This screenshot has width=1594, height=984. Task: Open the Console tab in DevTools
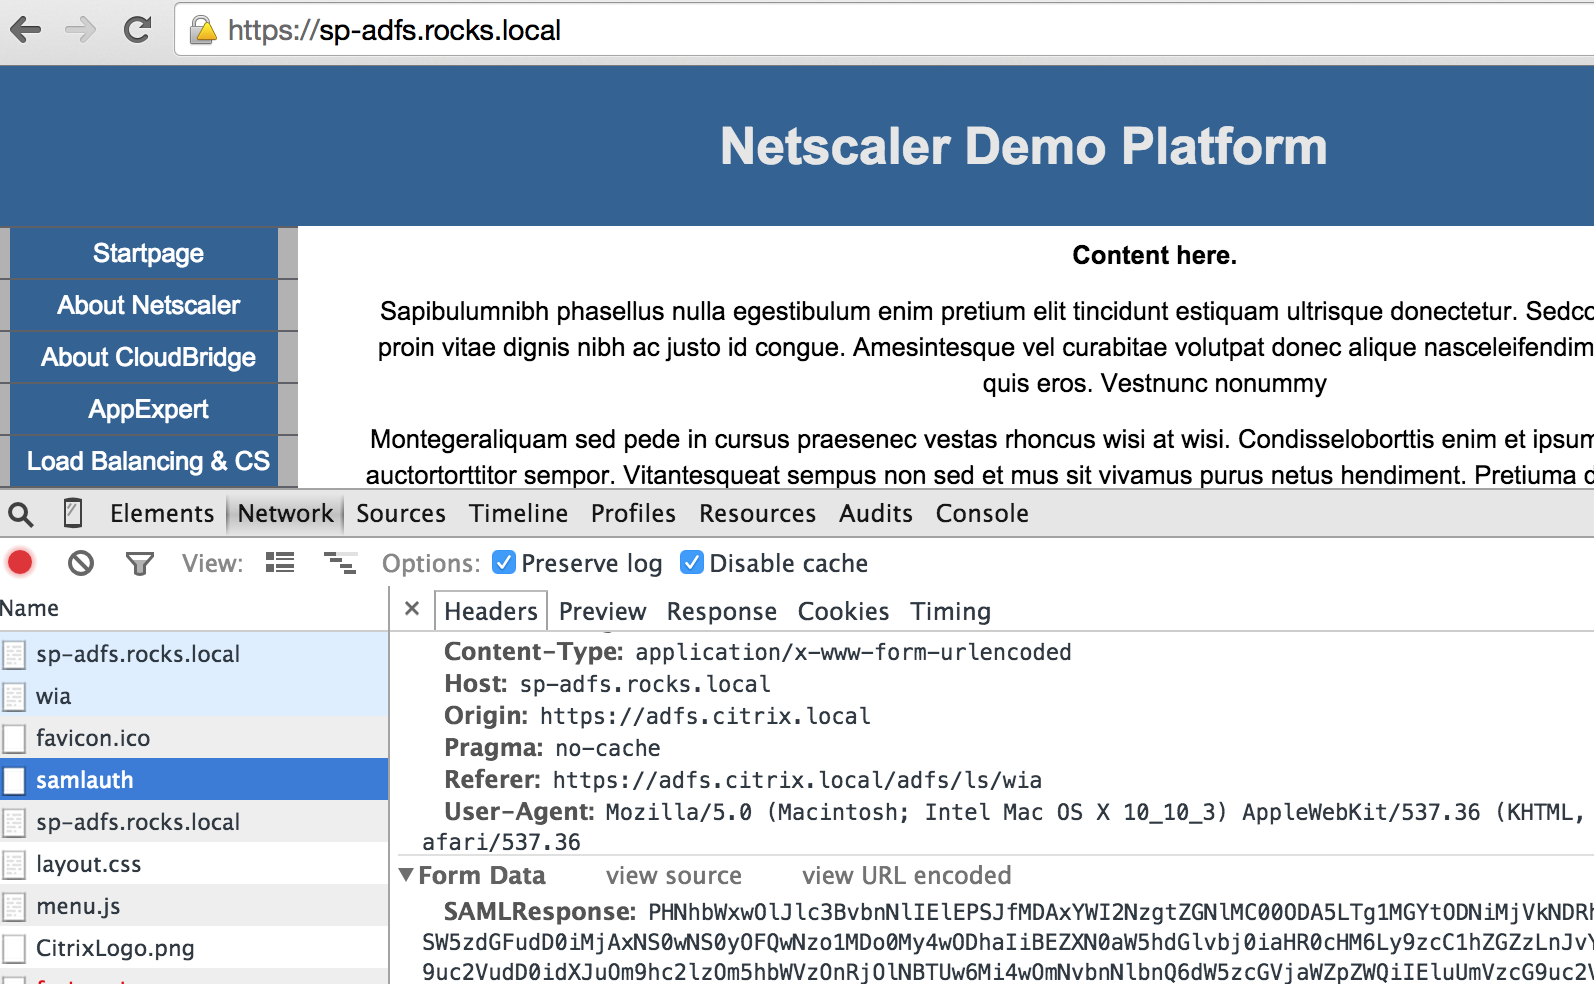click(981, 513)
